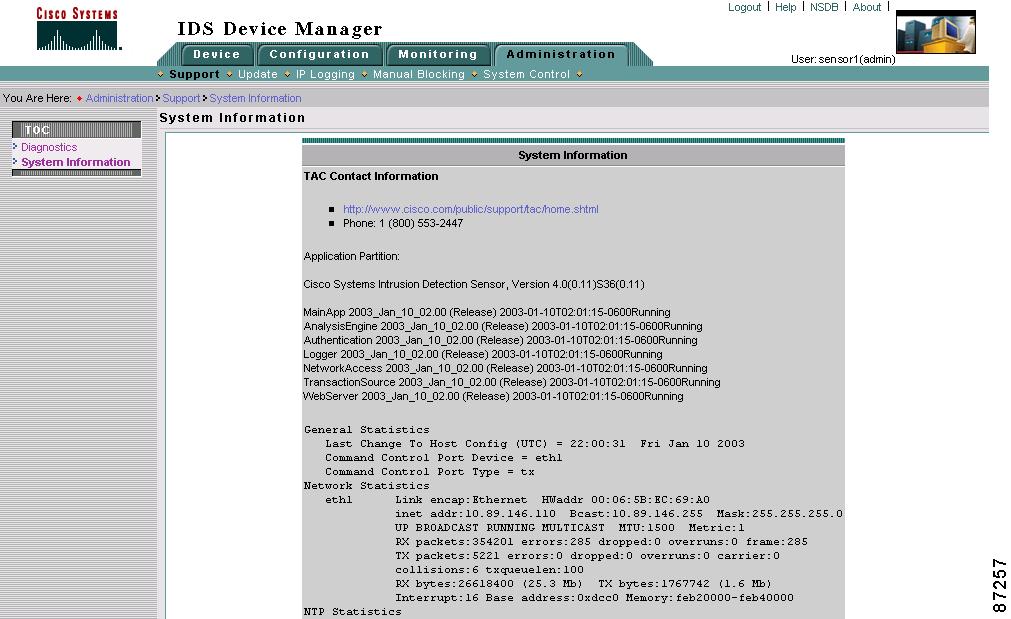
Task: Go to the IP Logging submenu
Action: (x=325, y=74)
